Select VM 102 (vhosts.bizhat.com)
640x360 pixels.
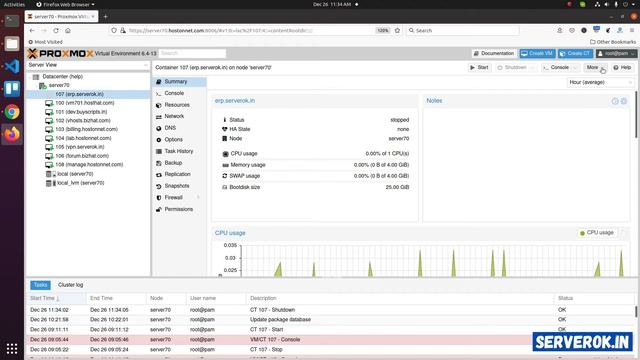click(88, 120)
